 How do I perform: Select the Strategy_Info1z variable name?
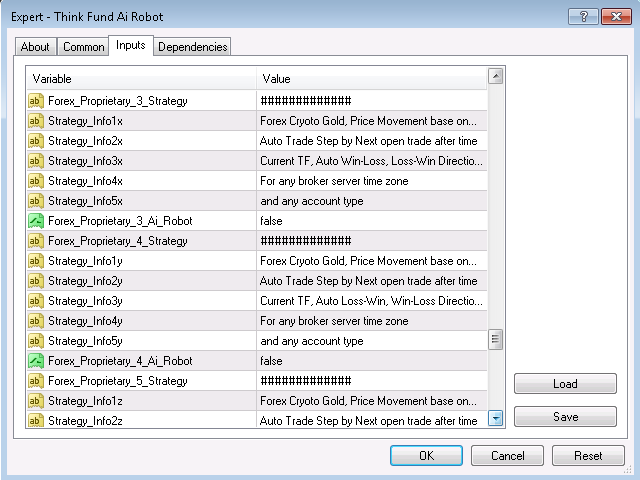click(85, 401)
